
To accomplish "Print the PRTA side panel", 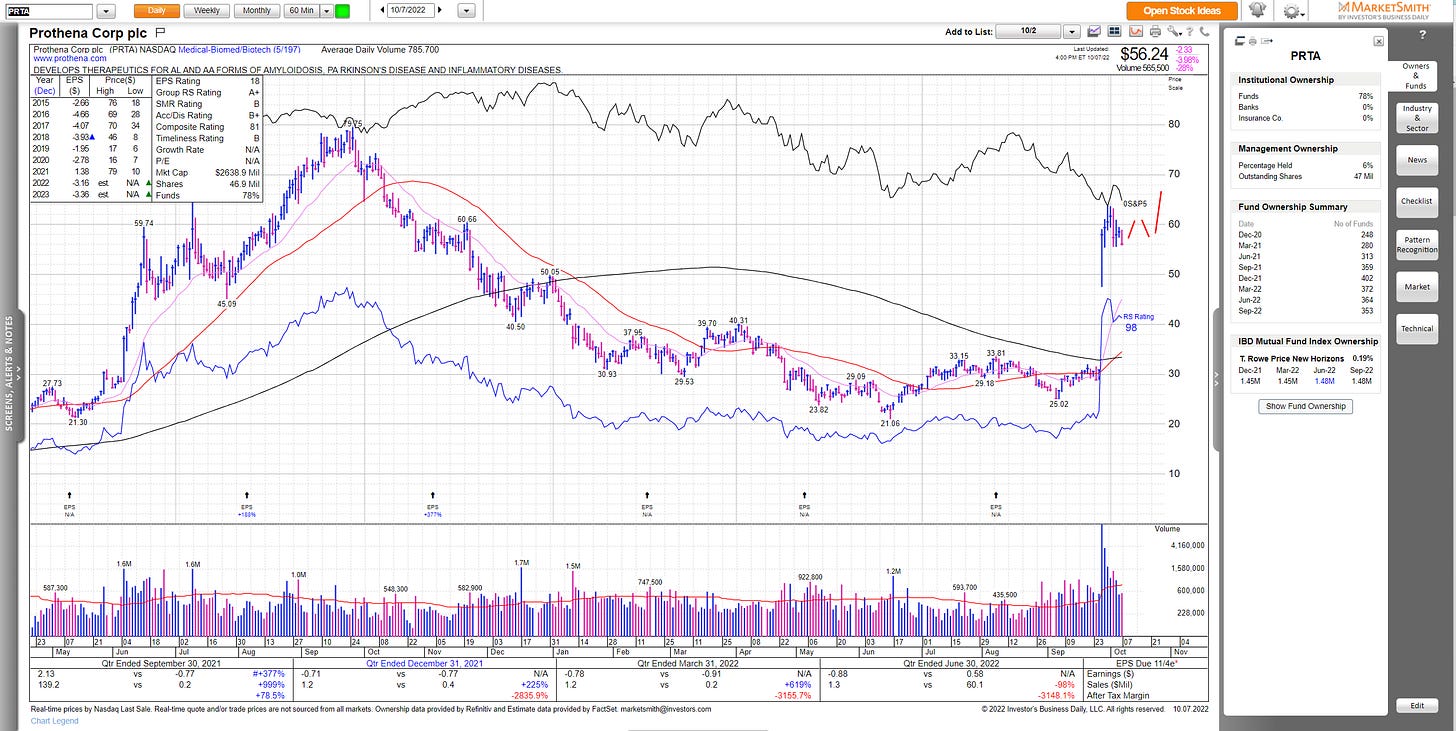I will tap(1252, 41).
